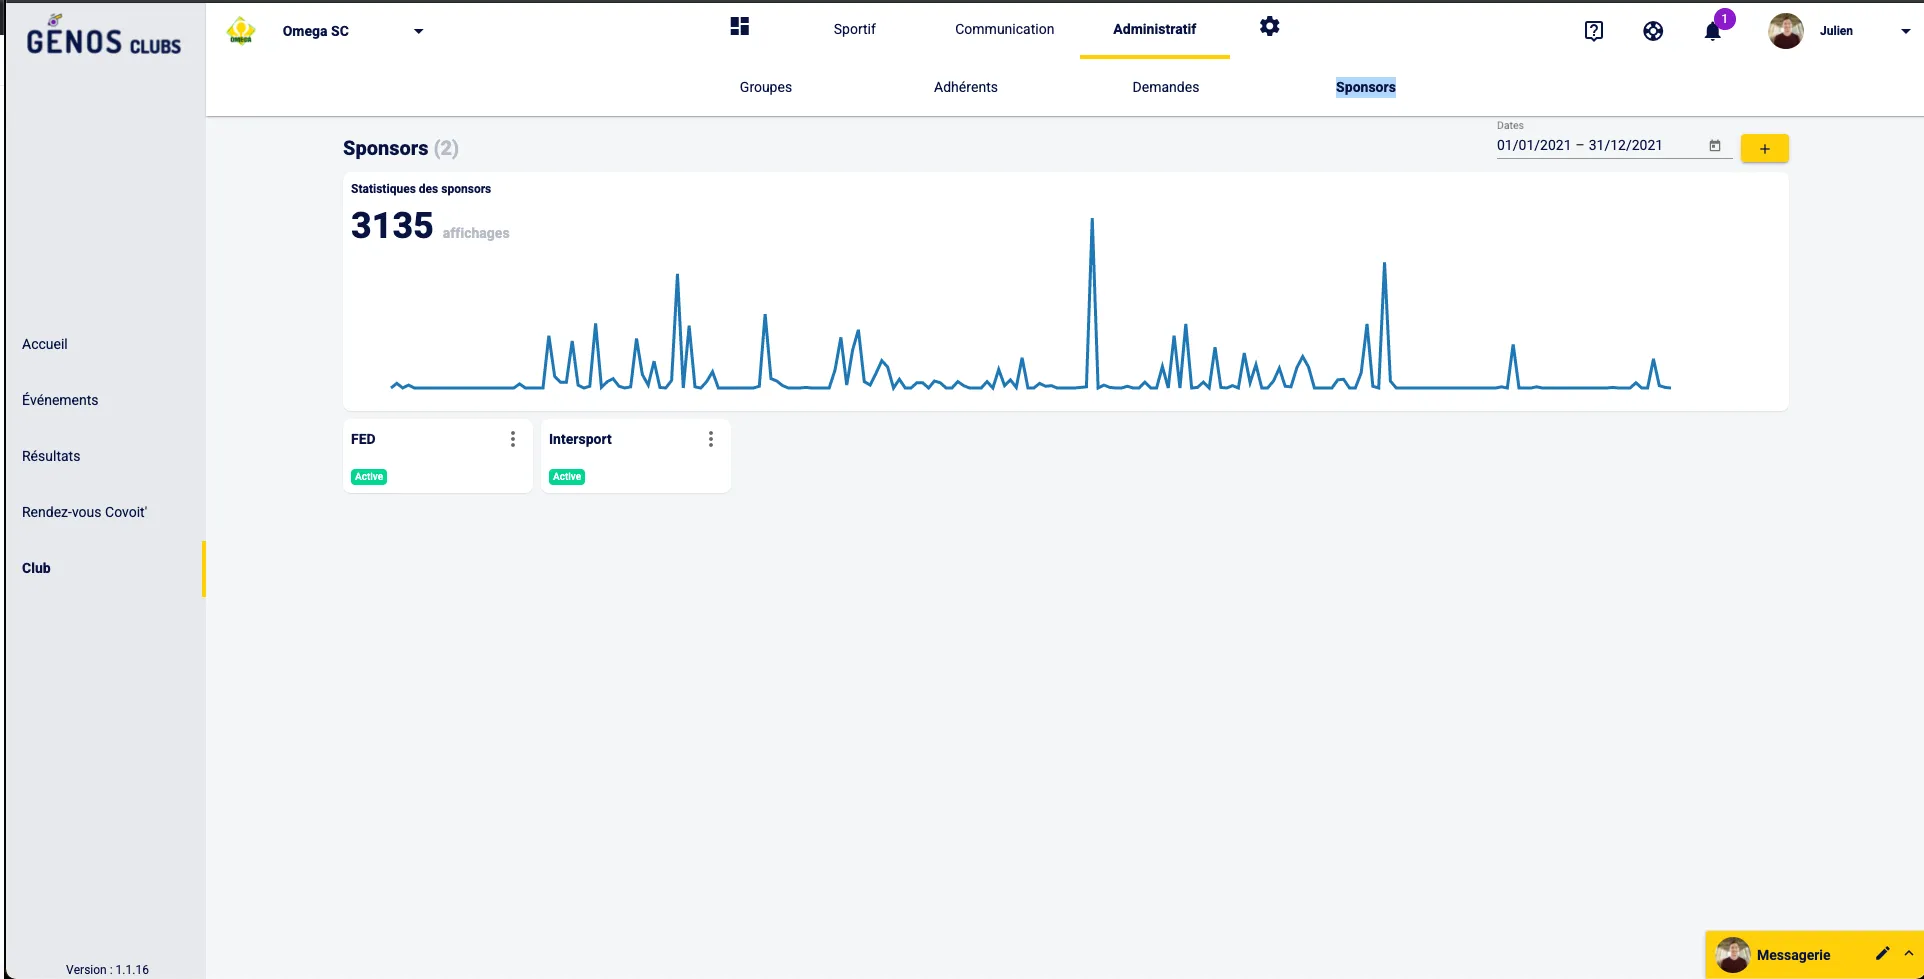Navigate to Événements in the sidebar
1924x979 pixels.
pos(60,400)
